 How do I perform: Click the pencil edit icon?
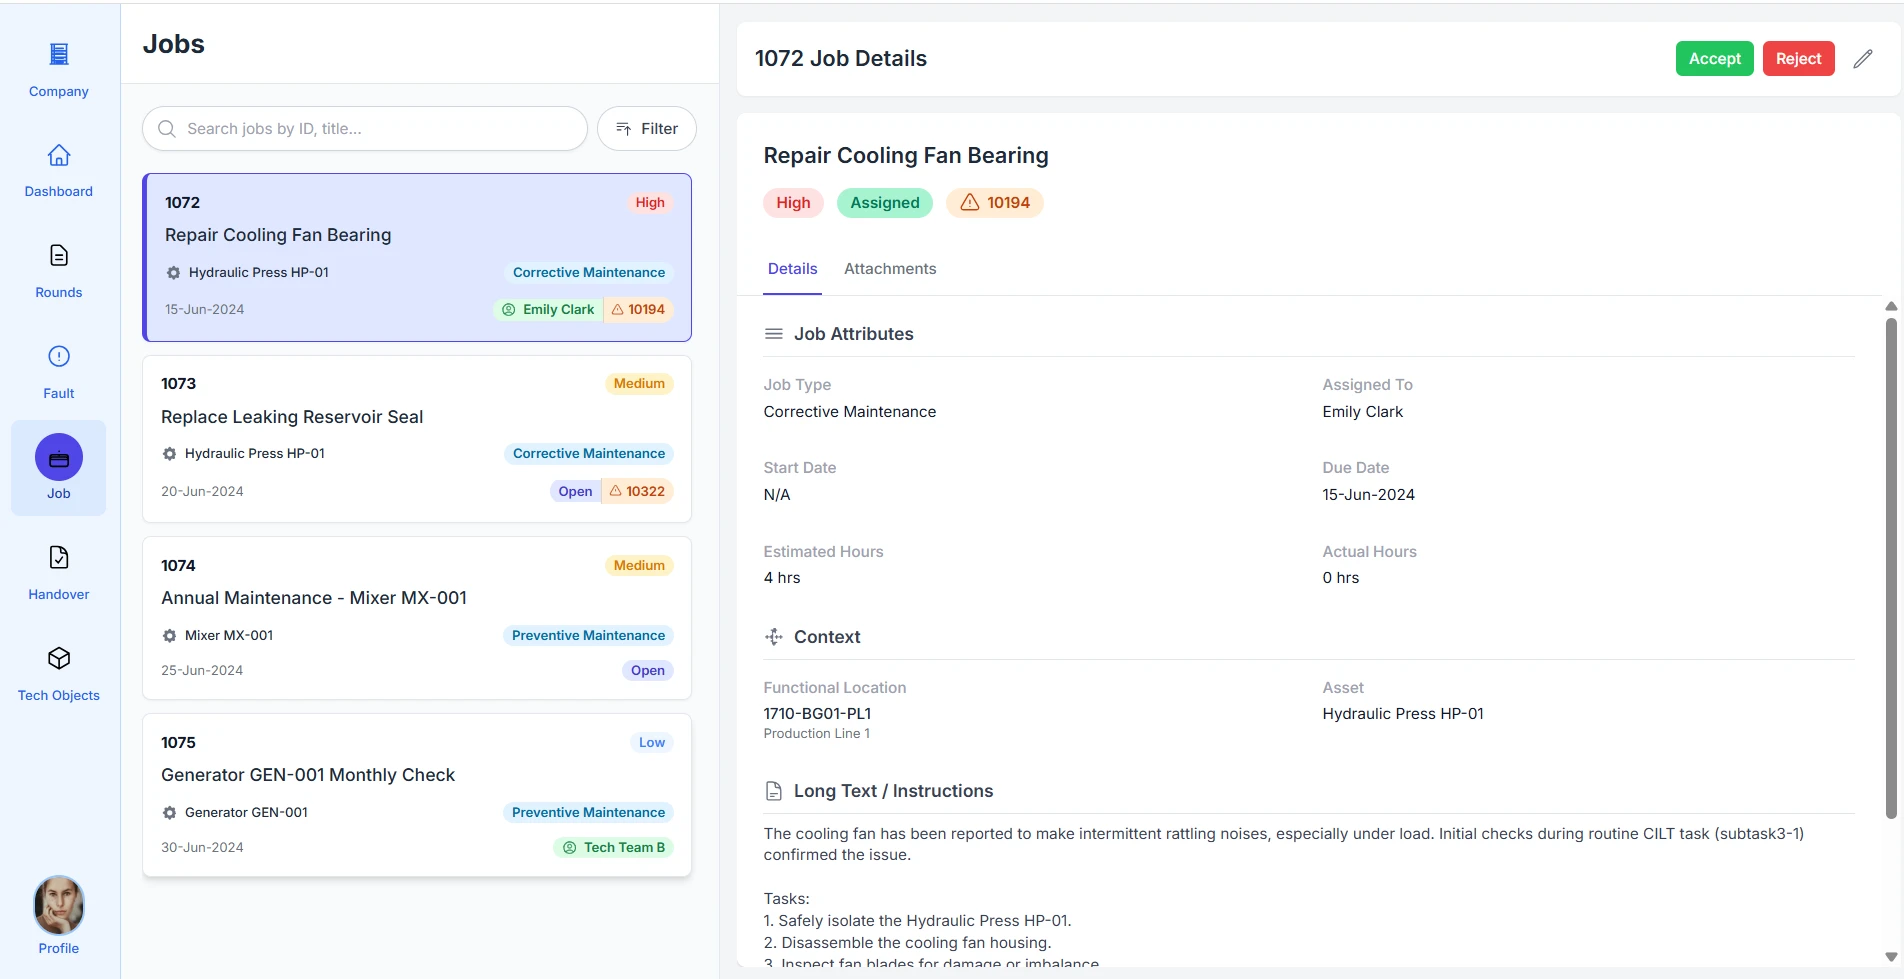tap(1862, 59)
